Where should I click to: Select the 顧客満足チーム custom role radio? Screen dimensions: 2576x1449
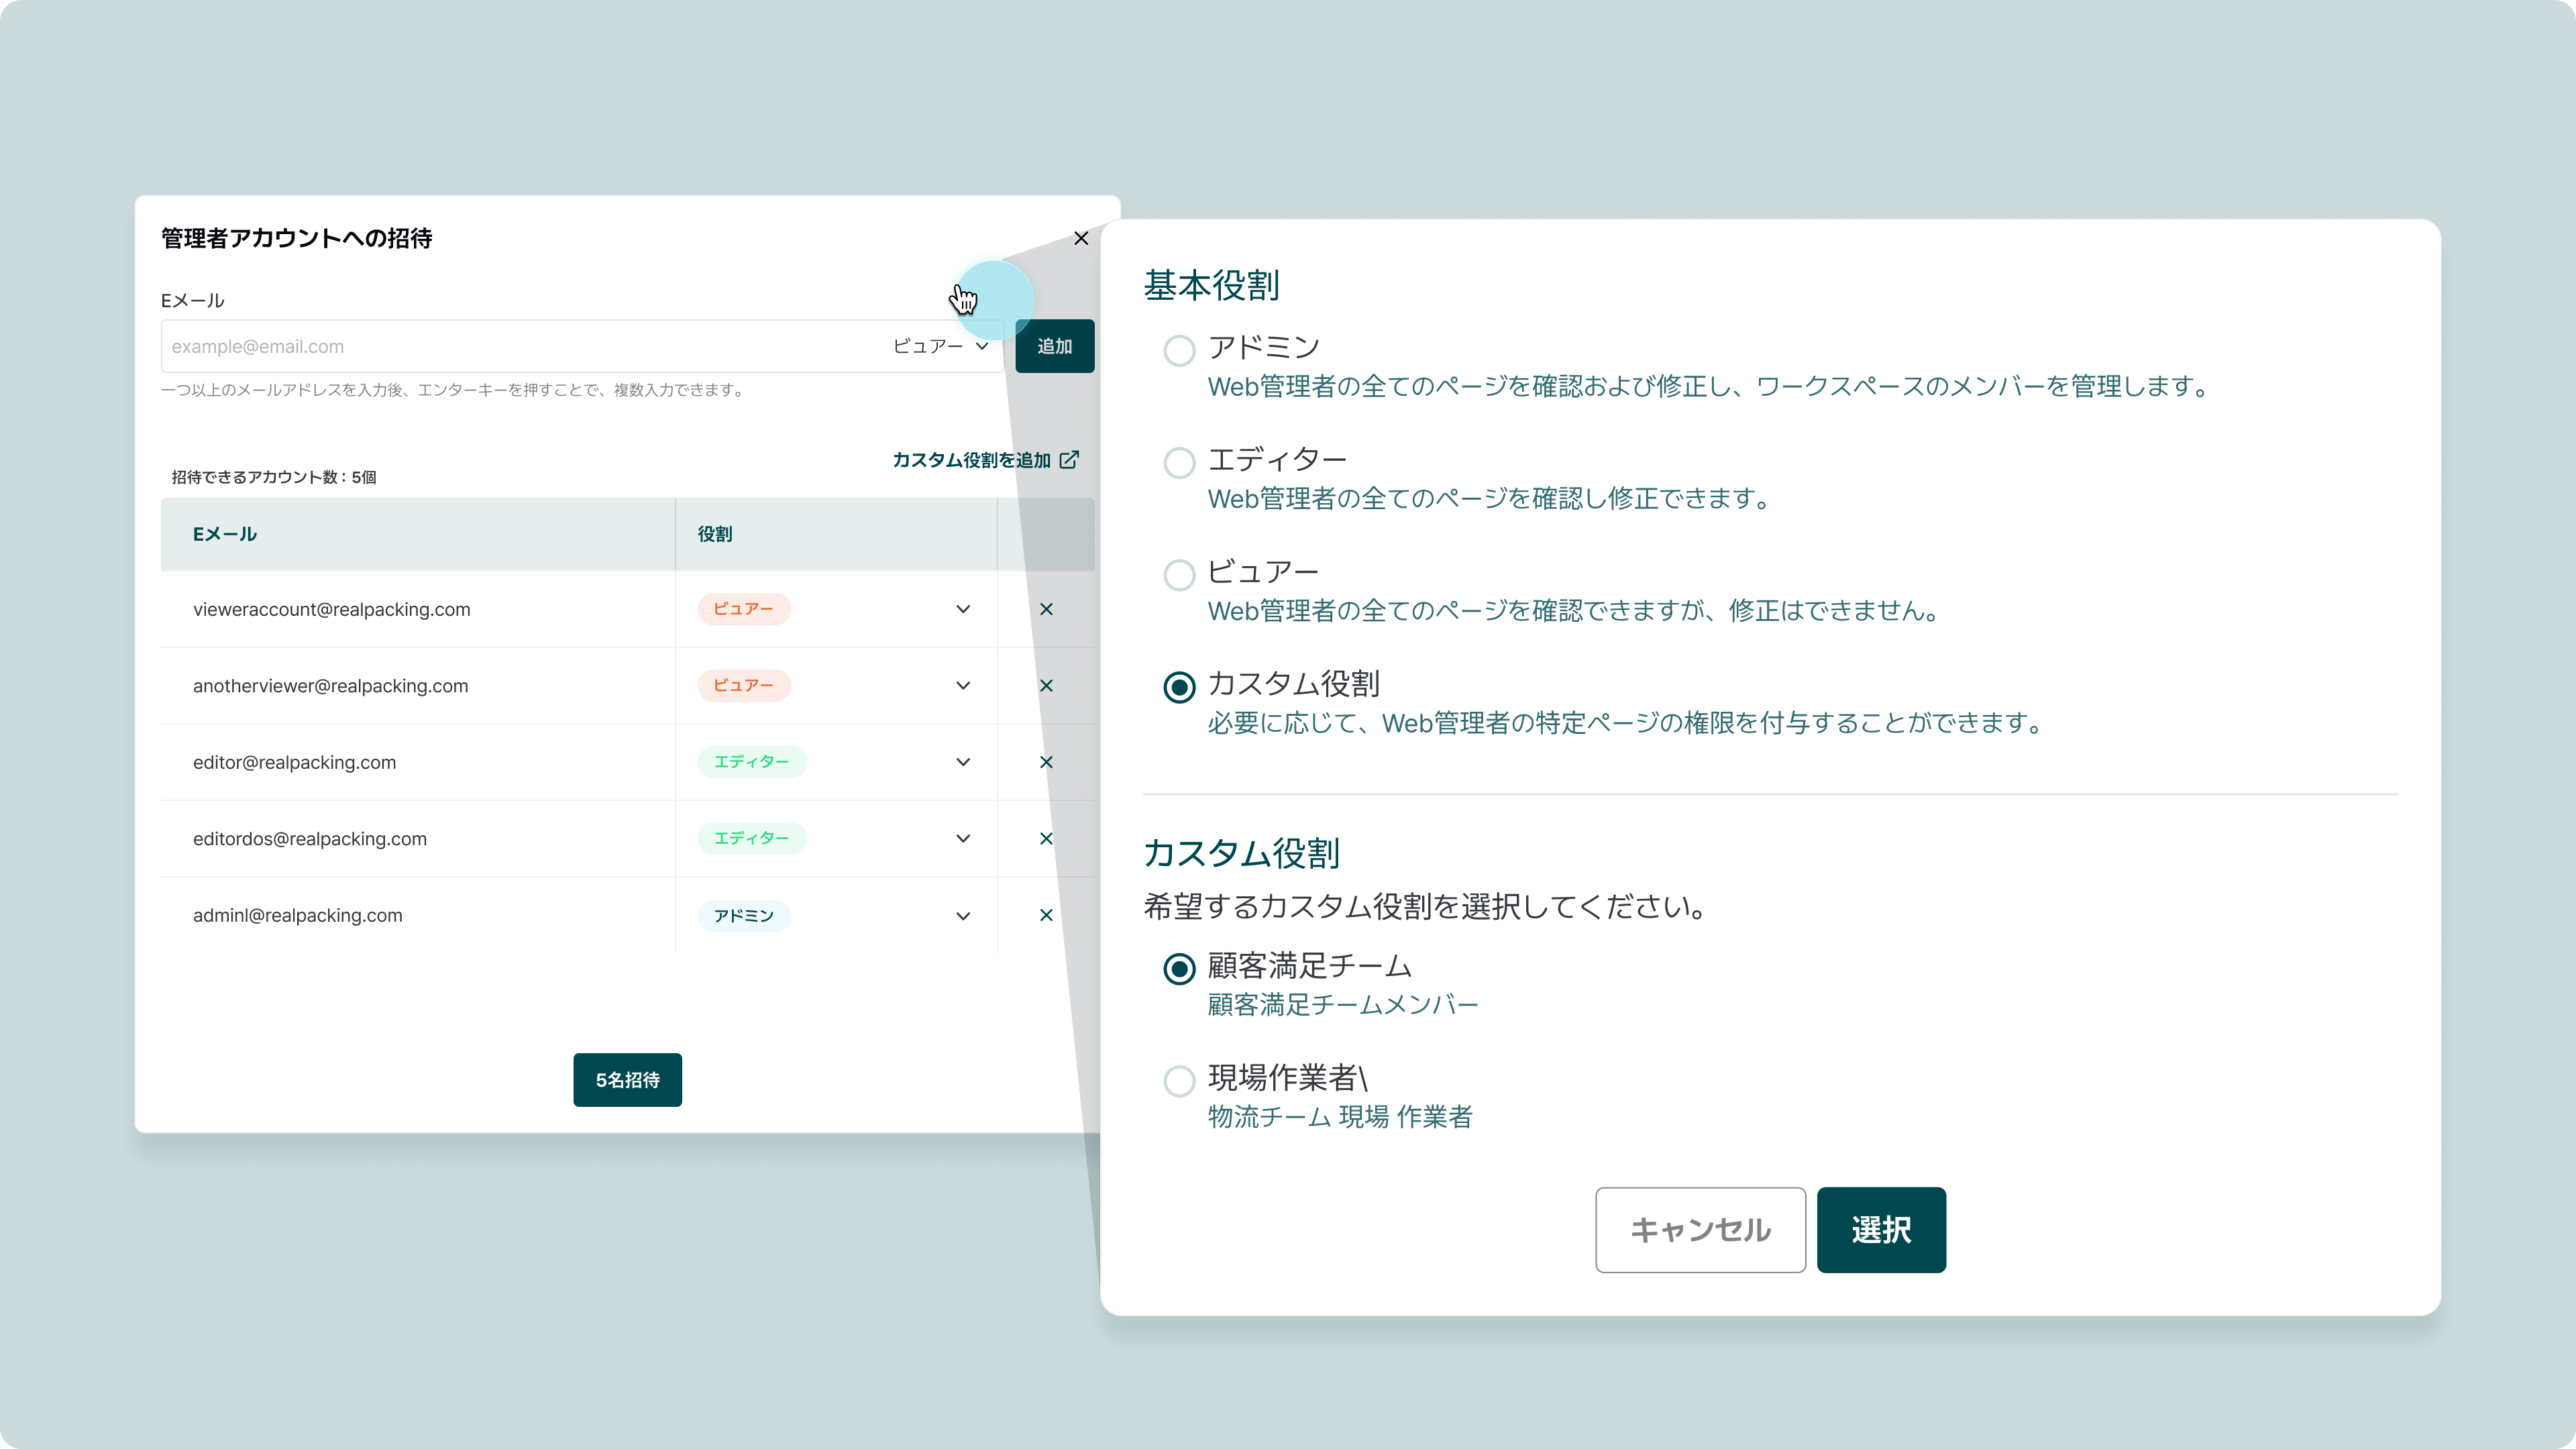coord(1179,968)
